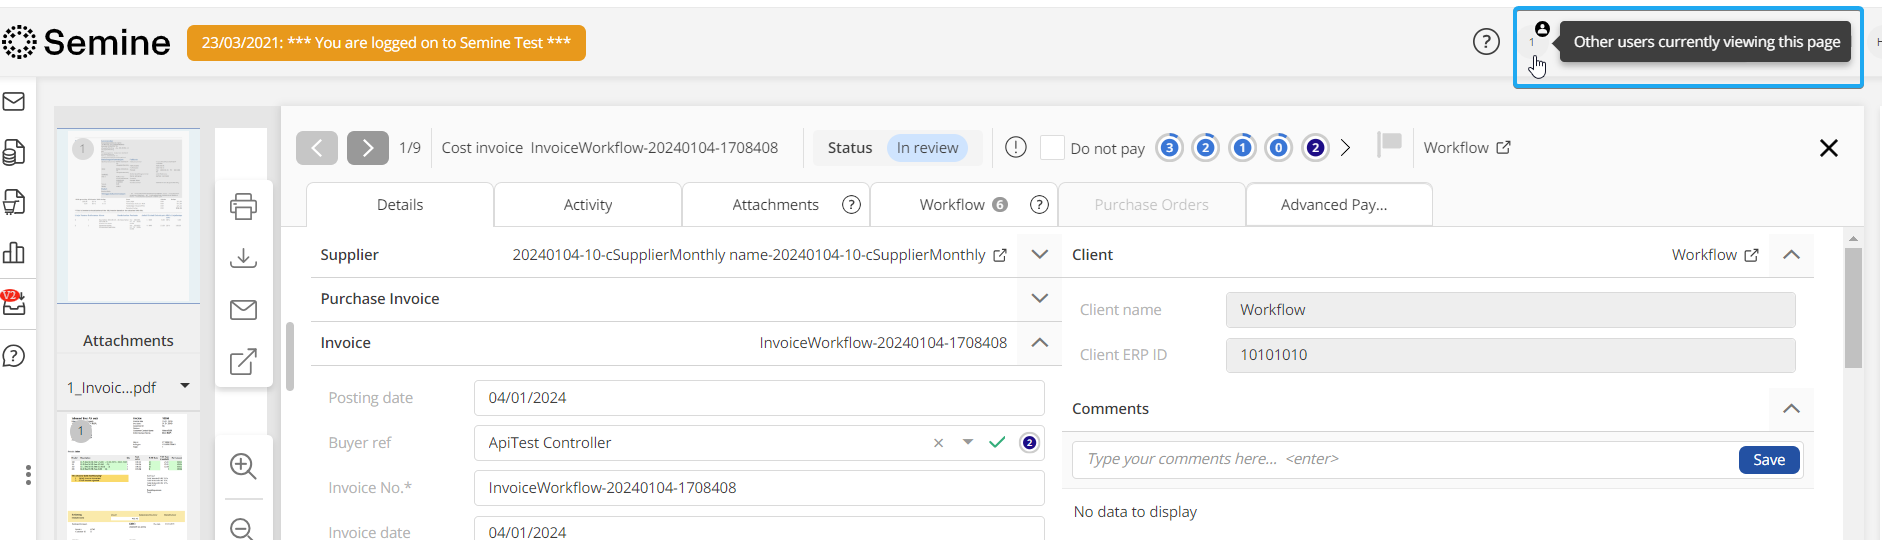The height and width of the screenshot is (540, 1882).
Task: Go to next invoice arrow button
Action: tap(367, 148)
